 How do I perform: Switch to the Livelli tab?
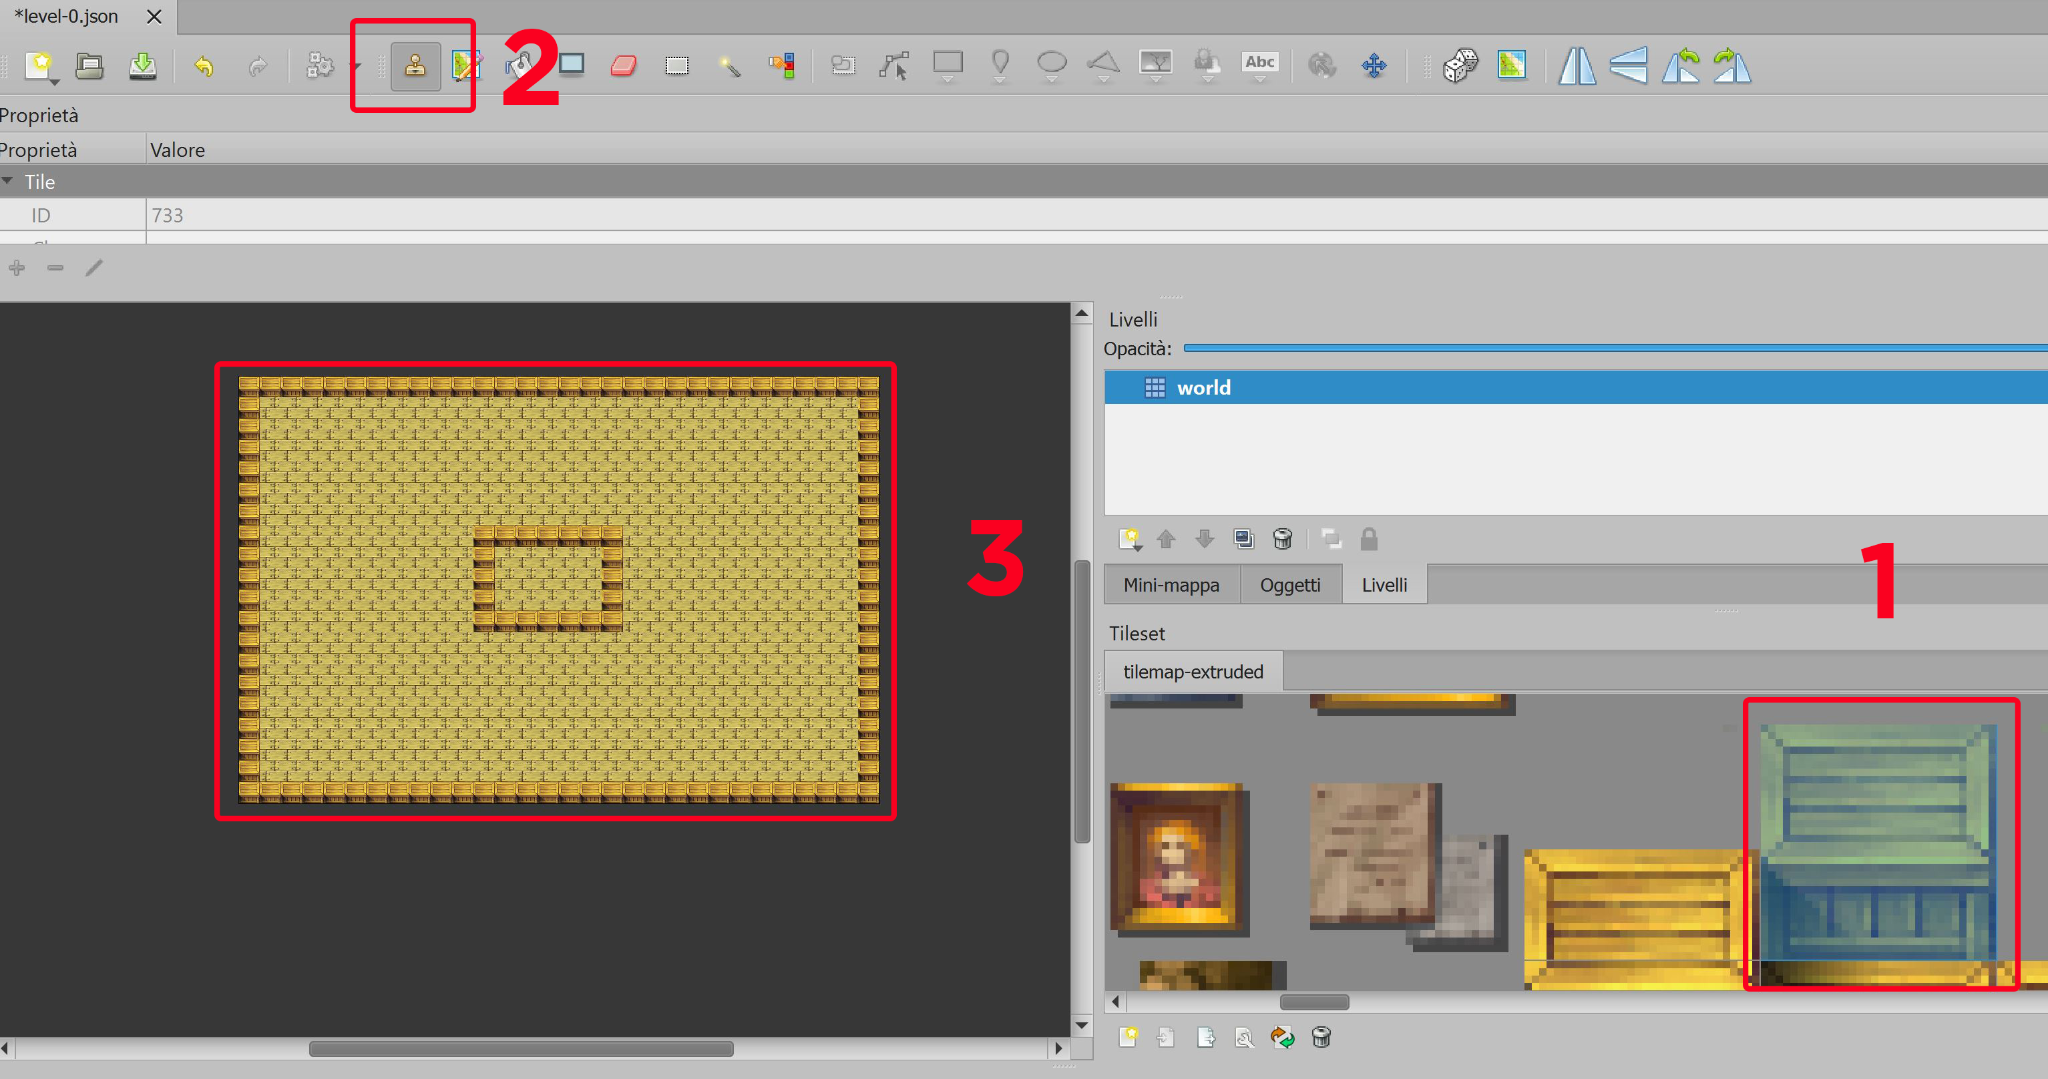click(x=1384, y=585)
